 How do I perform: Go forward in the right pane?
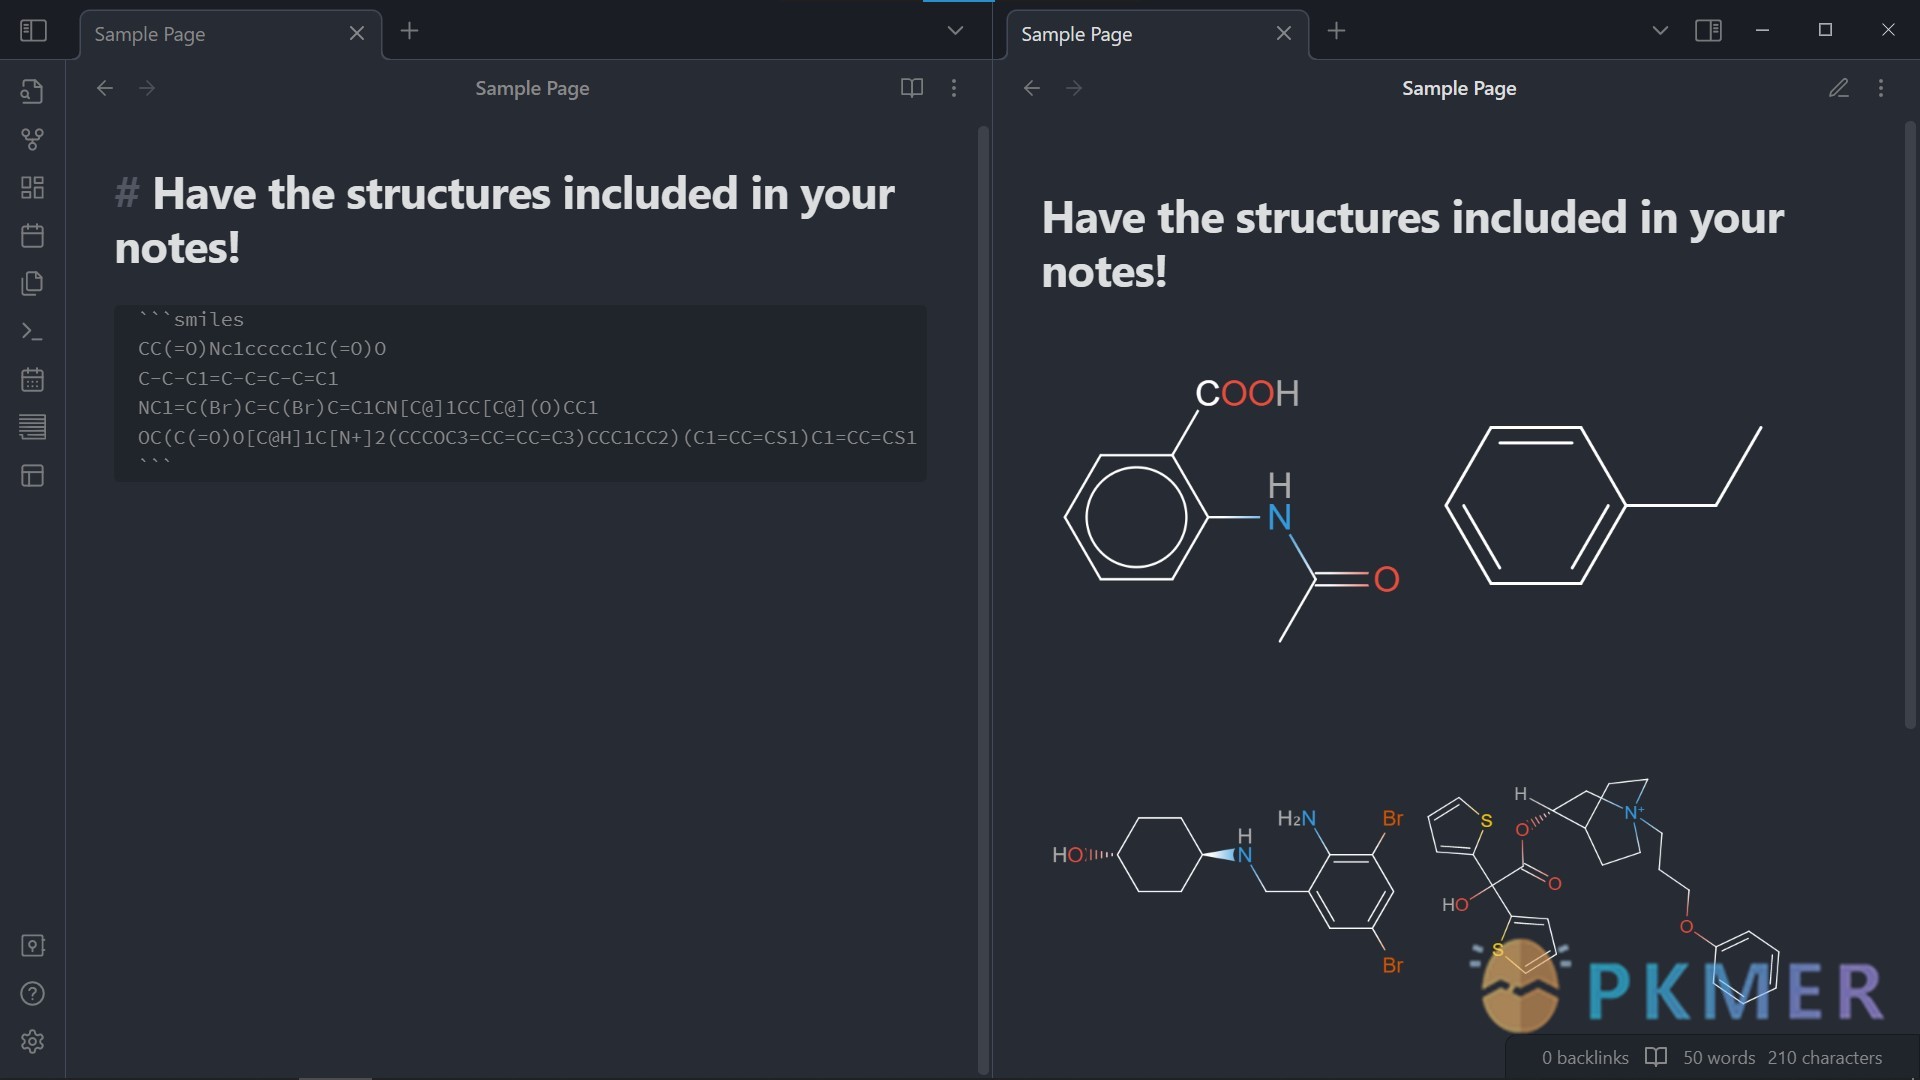[1074, 88]
